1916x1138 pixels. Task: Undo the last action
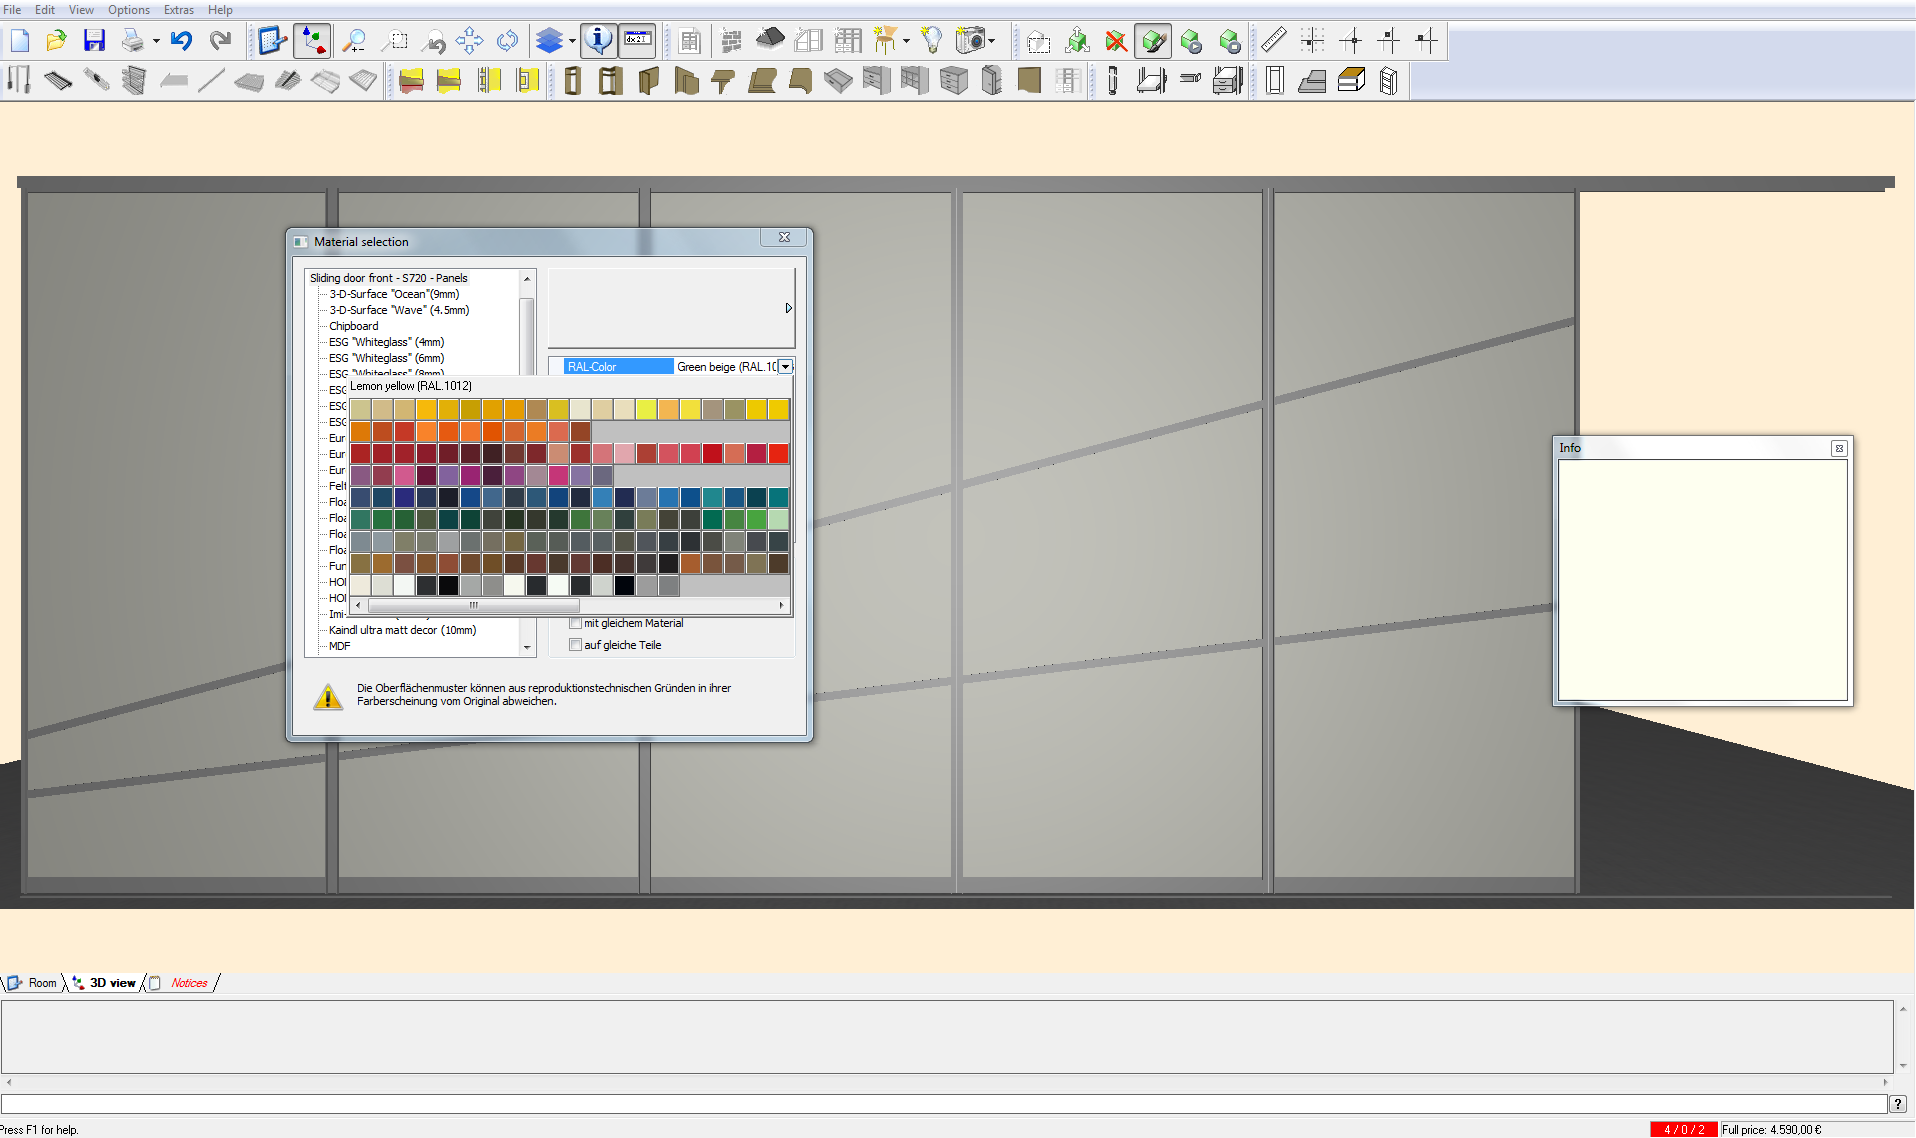point(180,40)
